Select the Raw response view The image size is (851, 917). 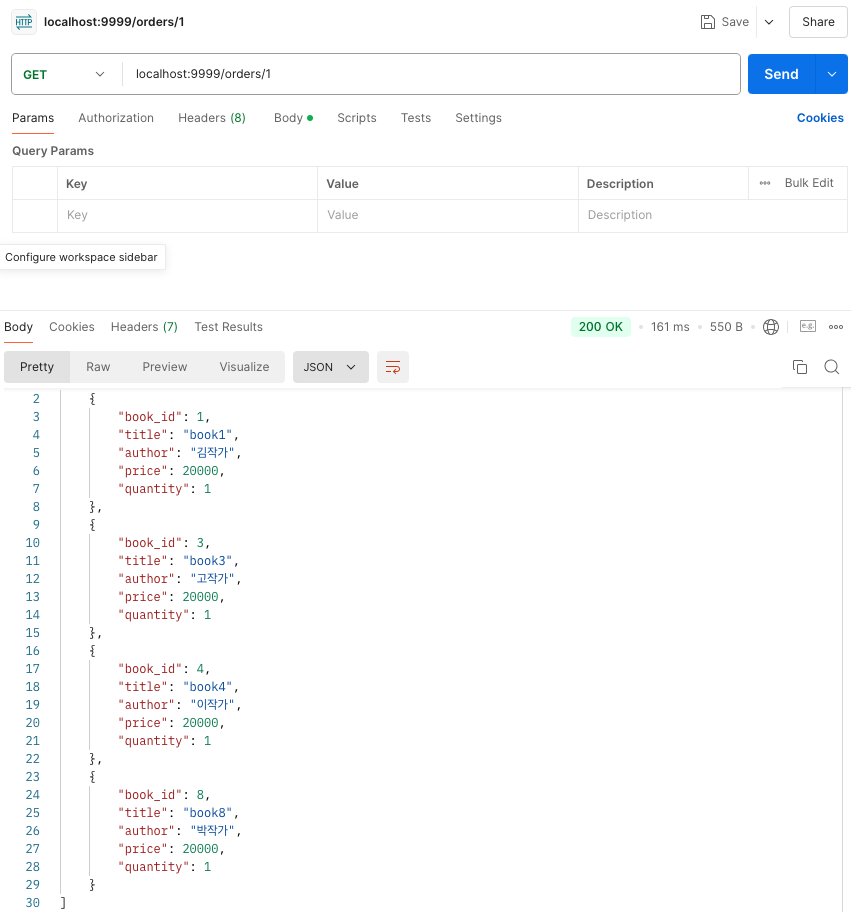coord(98,367)
